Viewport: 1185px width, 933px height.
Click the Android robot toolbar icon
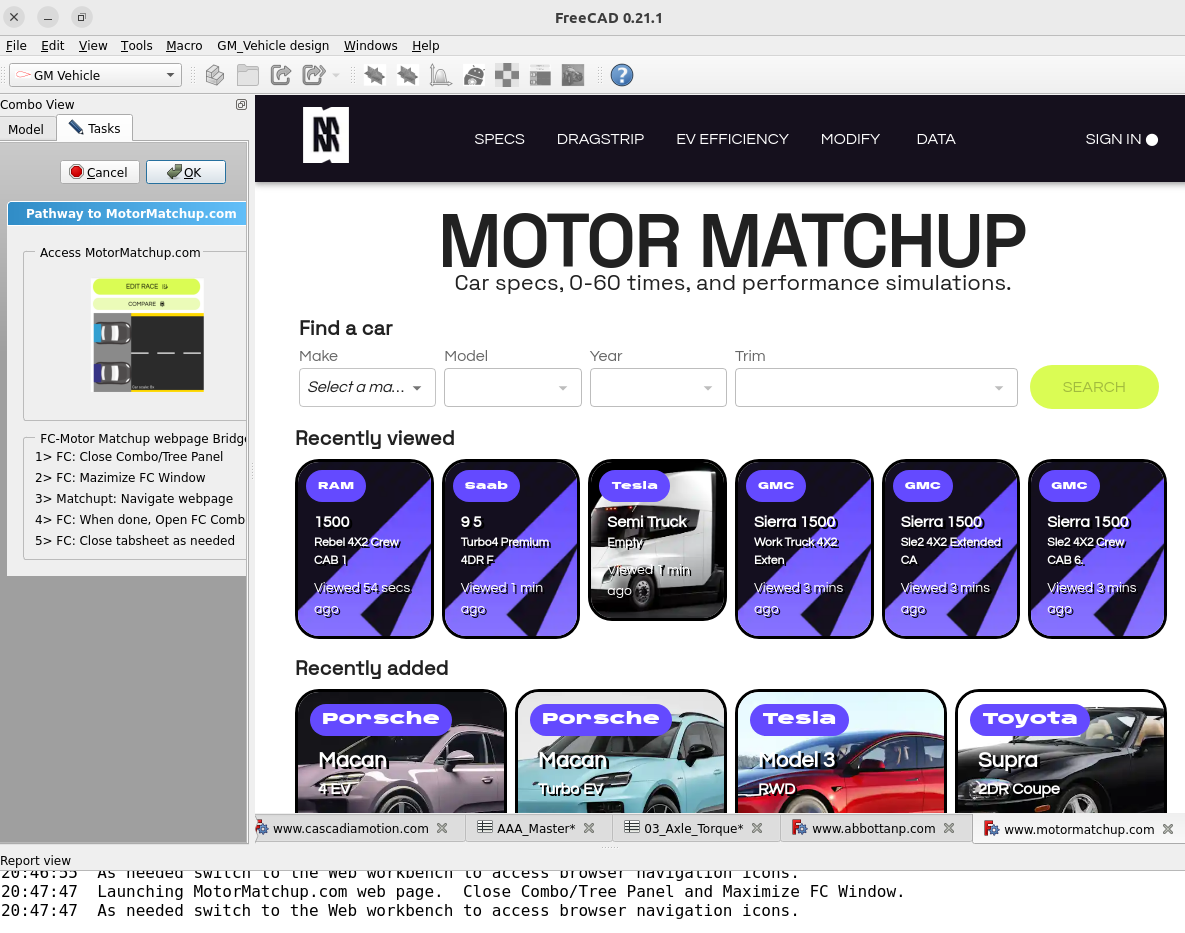pos(474,75)
